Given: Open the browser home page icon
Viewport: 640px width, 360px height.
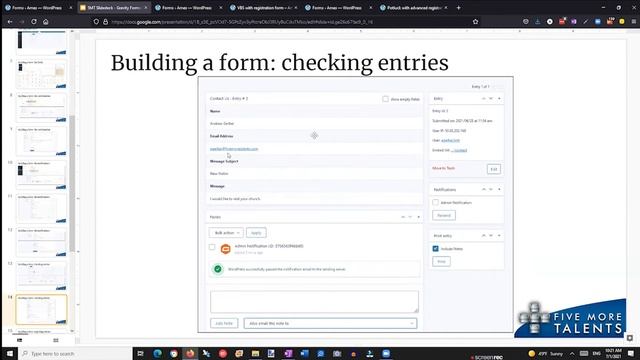Looking at the screenshot, I should (46, 22).
